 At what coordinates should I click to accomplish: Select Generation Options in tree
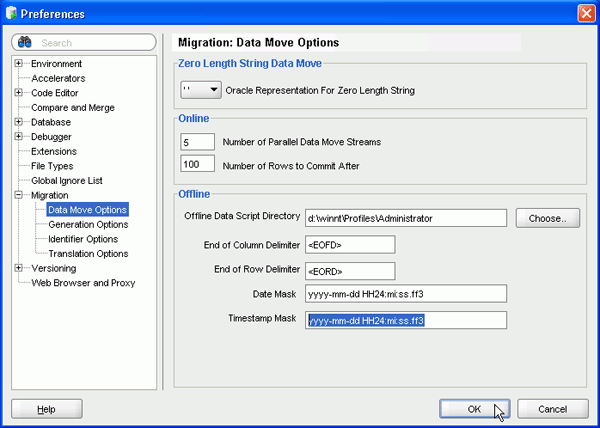coord(88,225)
